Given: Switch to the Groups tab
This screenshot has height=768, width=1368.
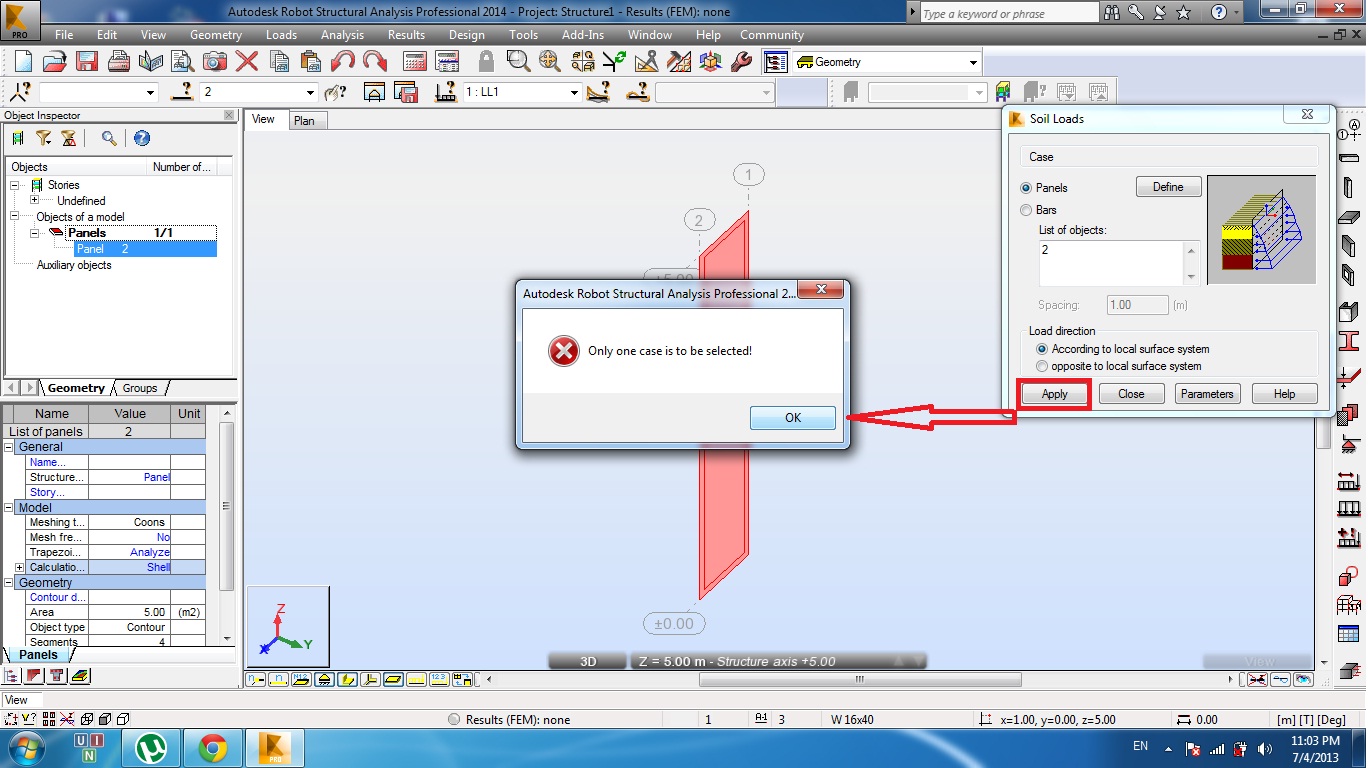Looking at the screenshot, I should tap(140, 388).
